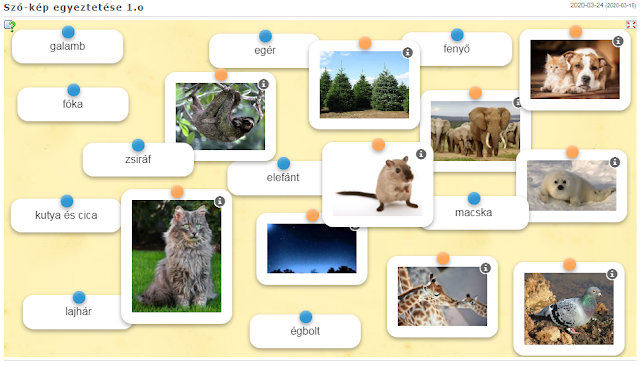Click the orange pin on the night sky picture

[312, 215]
